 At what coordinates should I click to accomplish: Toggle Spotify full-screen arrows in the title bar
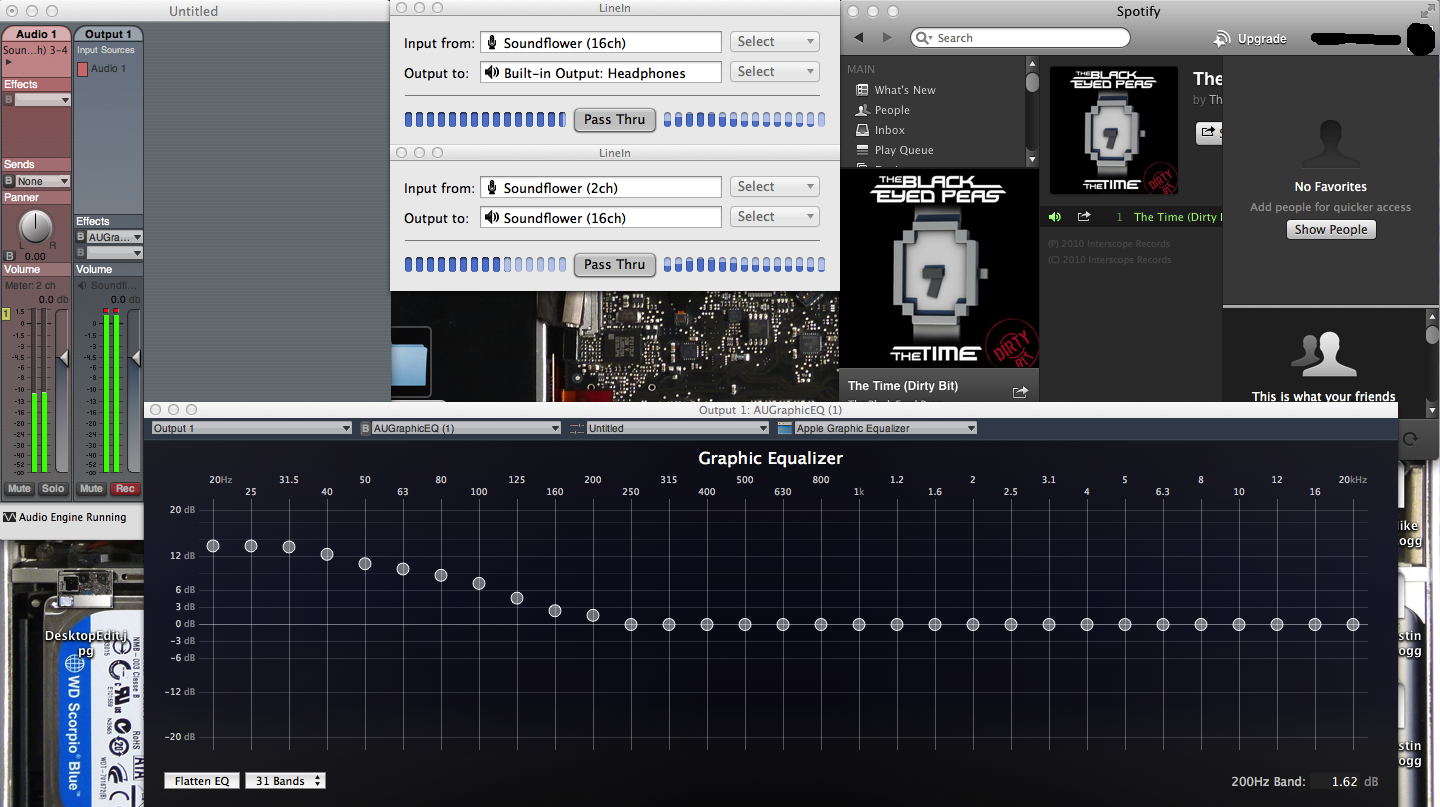[x=1427, y=11]
